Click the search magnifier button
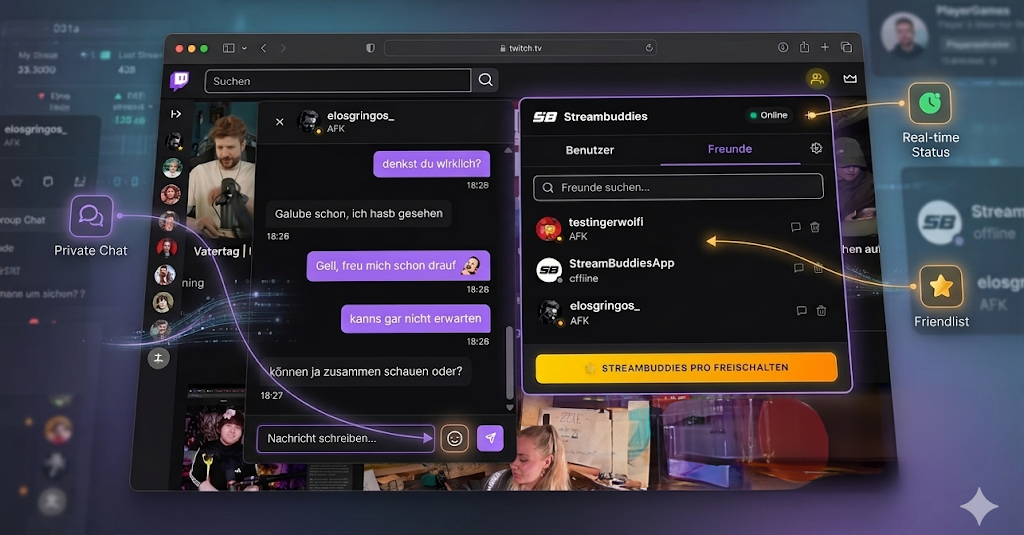Viewport: 1024px width, 535px height. 485,80
